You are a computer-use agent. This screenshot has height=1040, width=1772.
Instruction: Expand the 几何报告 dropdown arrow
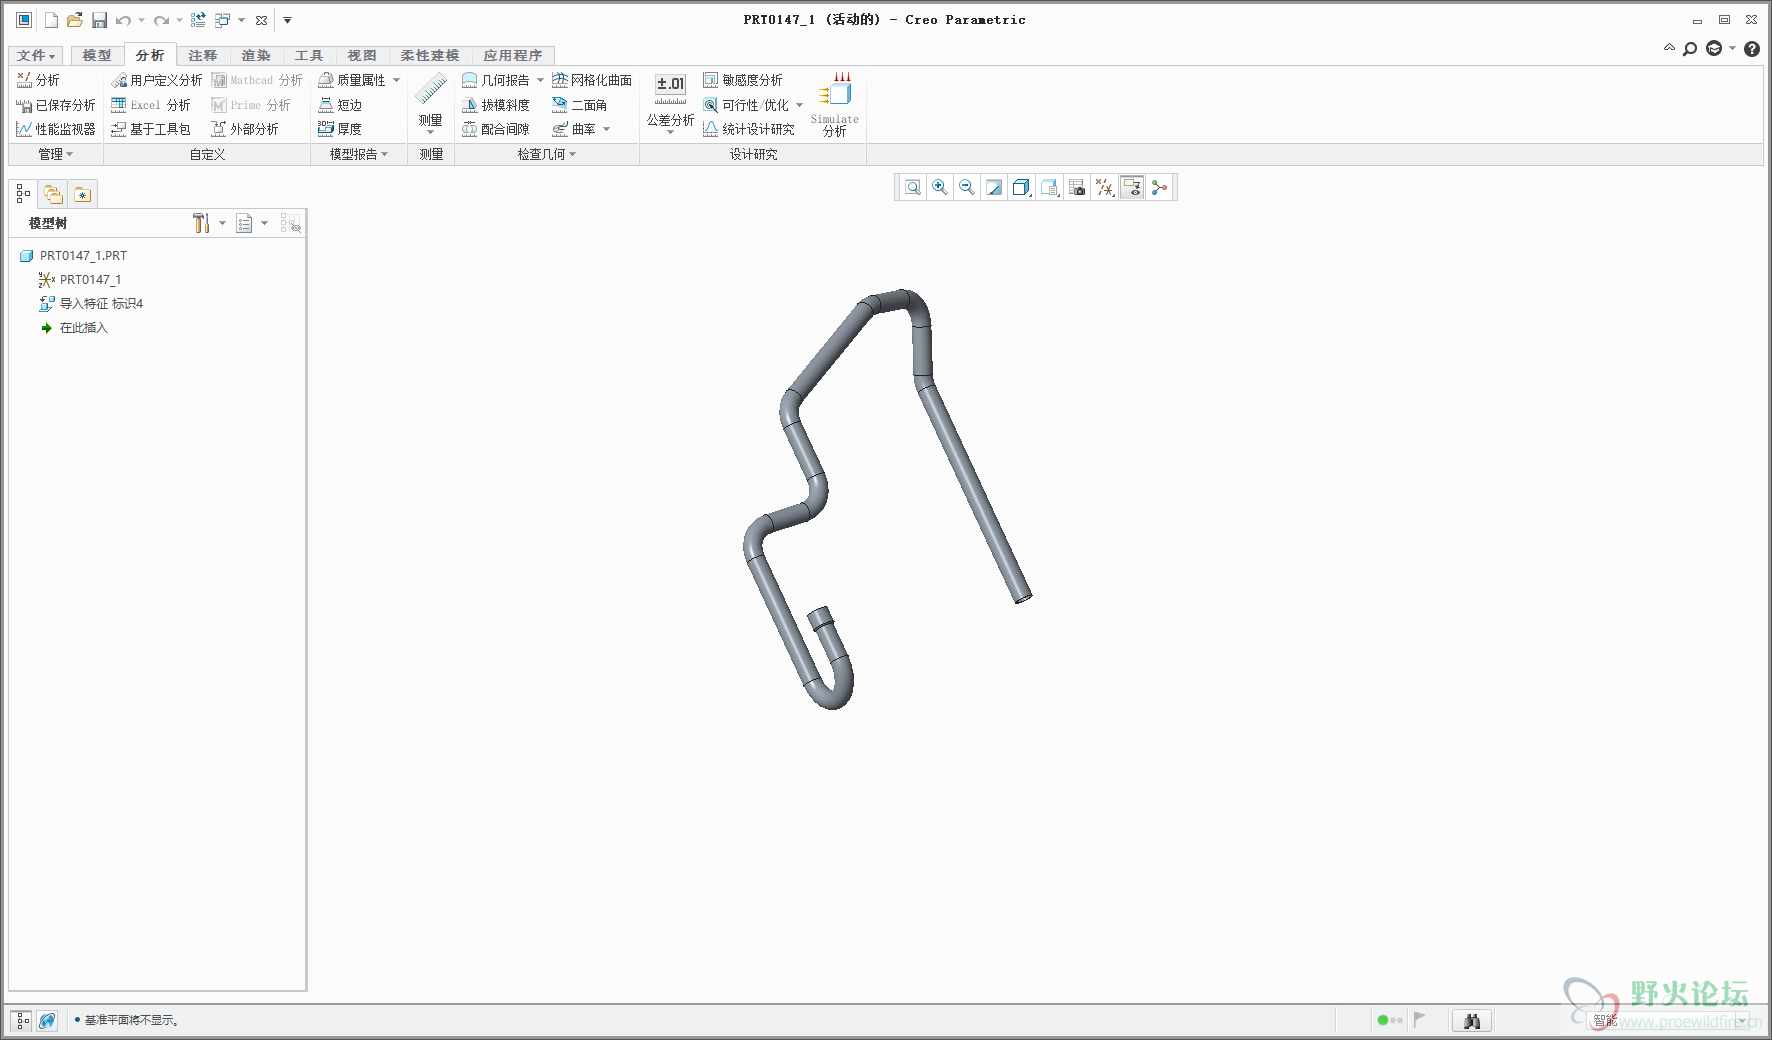pyautogui.click(x=541, y=80)
